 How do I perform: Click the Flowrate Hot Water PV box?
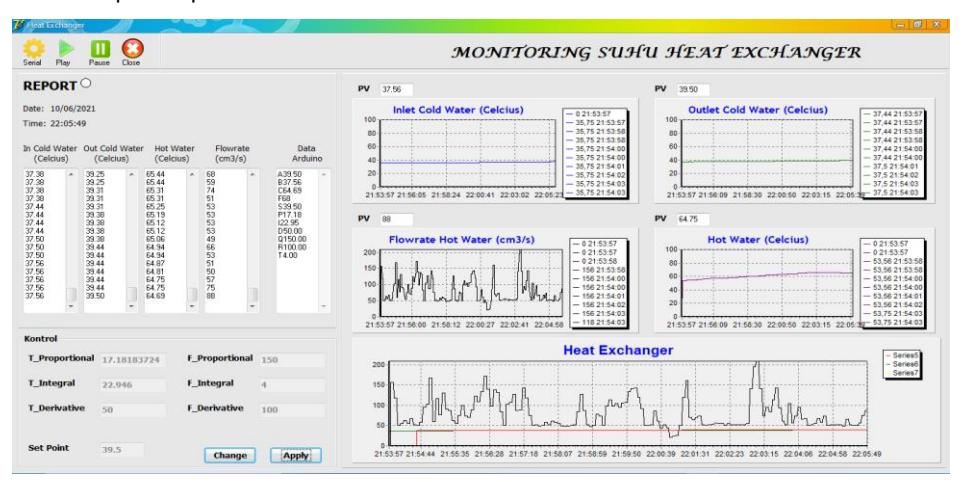click(x=396, y=219)
